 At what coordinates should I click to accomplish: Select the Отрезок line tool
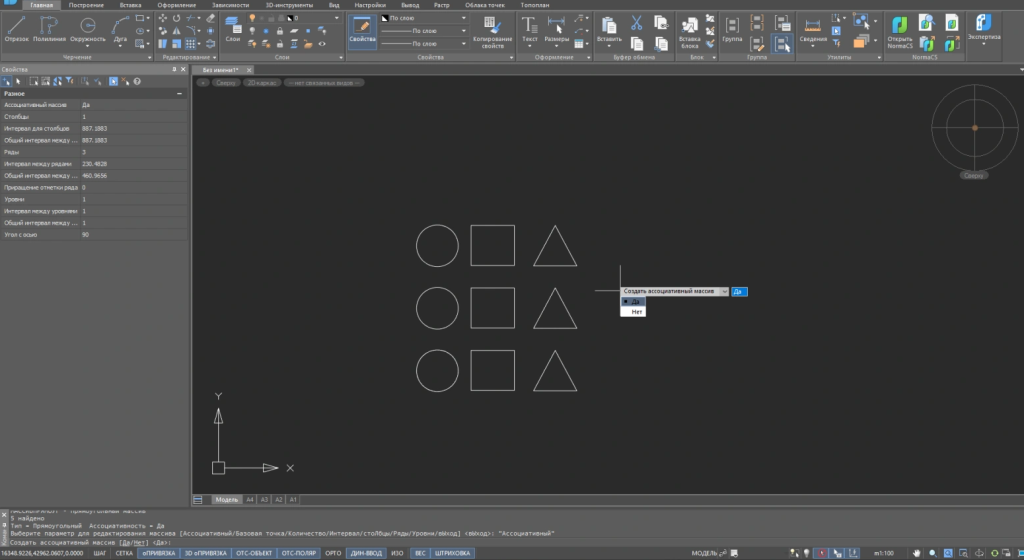17,27
